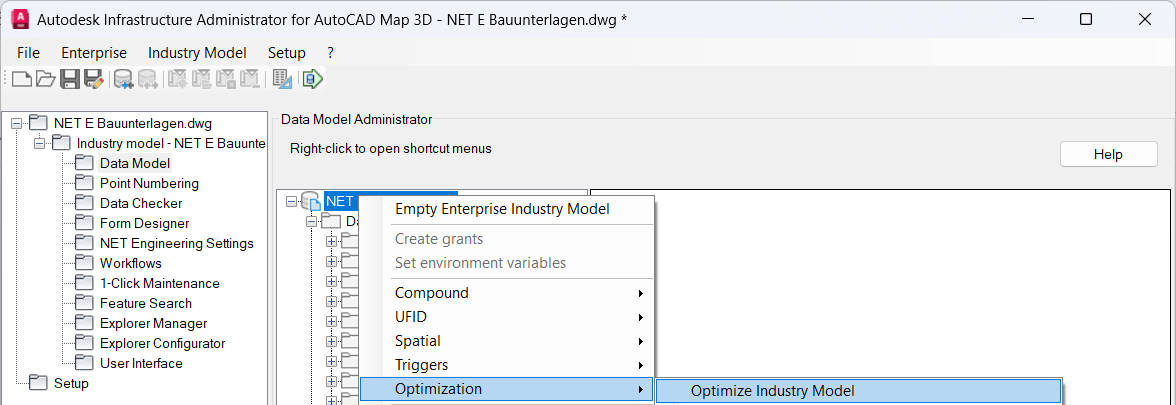The image size is (1176, 405).
Task: Click the Autodesk app logo in title bar
Action: click(x=19, y=19)
